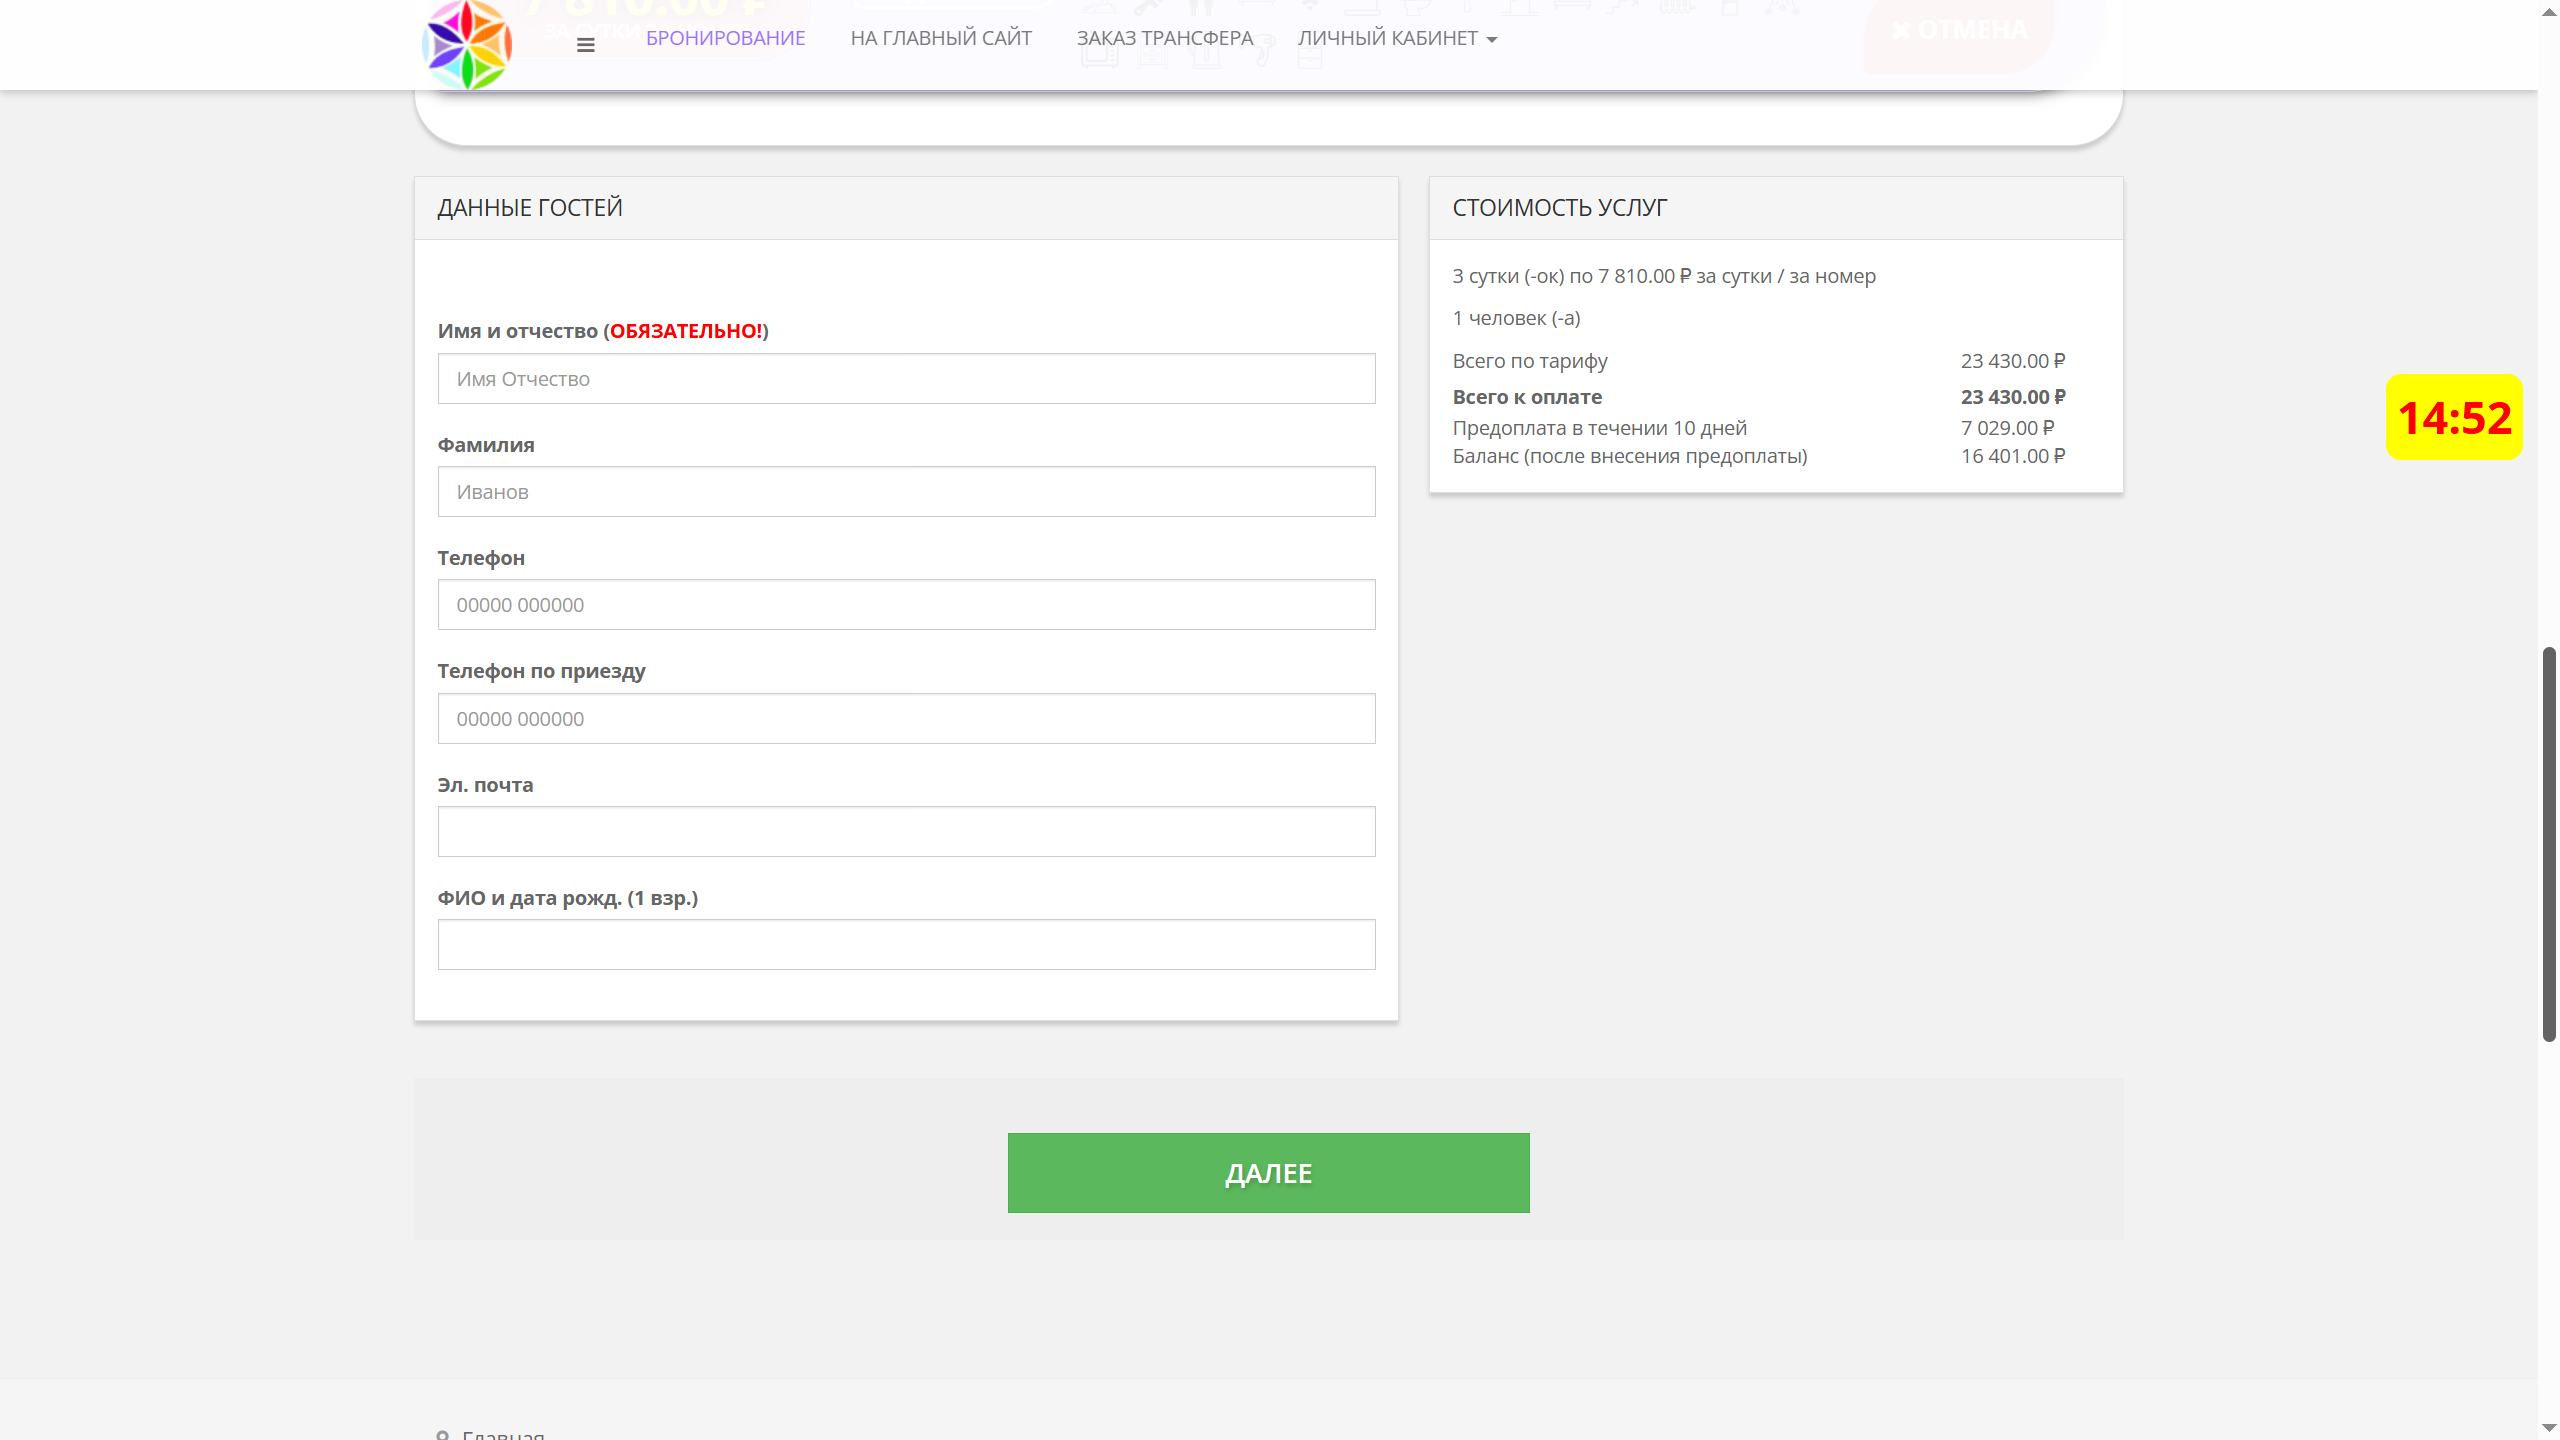Focus the ФИО и дата рожд. field
This screenshot has height=1440, width=2560.
click(x=906, y=945)
